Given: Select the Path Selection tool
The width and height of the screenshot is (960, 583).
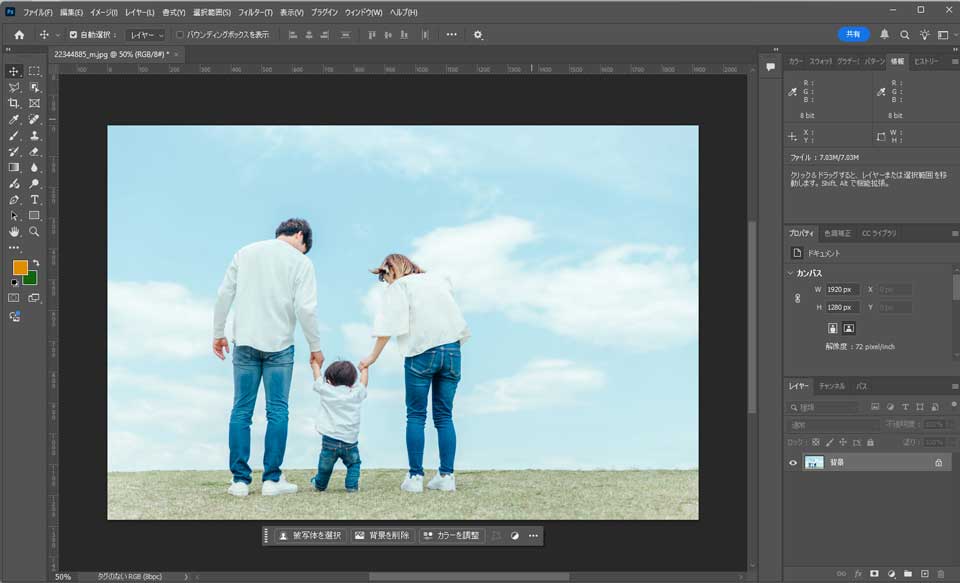Looking at the screenshot, I should pos(14,216).
